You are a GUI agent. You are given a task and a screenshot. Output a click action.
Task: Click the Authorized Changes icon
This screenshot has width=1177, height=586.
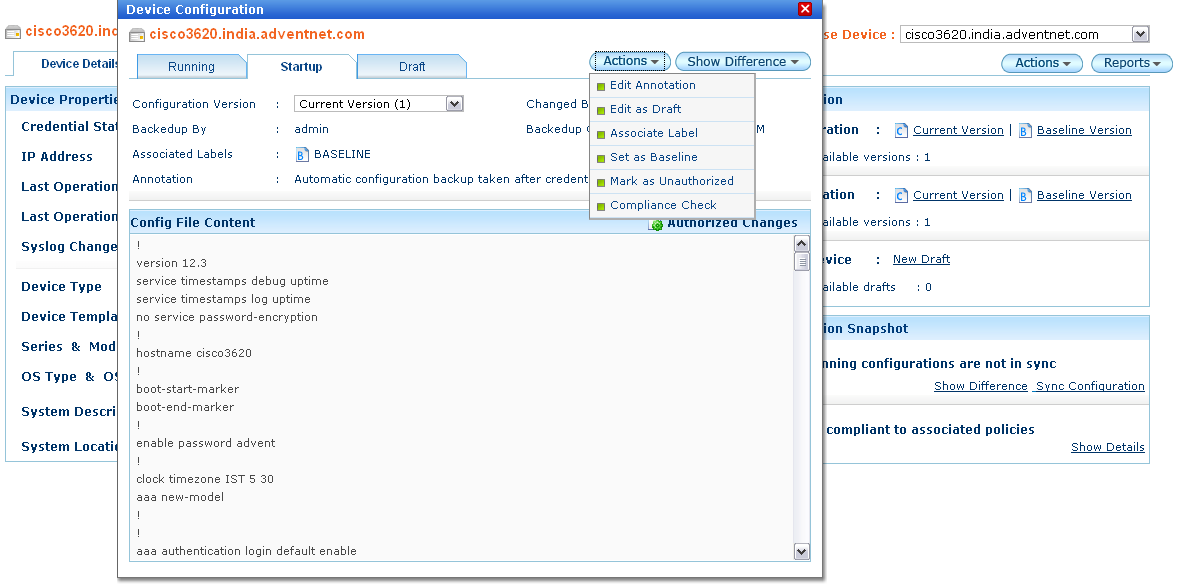[656, 224]
